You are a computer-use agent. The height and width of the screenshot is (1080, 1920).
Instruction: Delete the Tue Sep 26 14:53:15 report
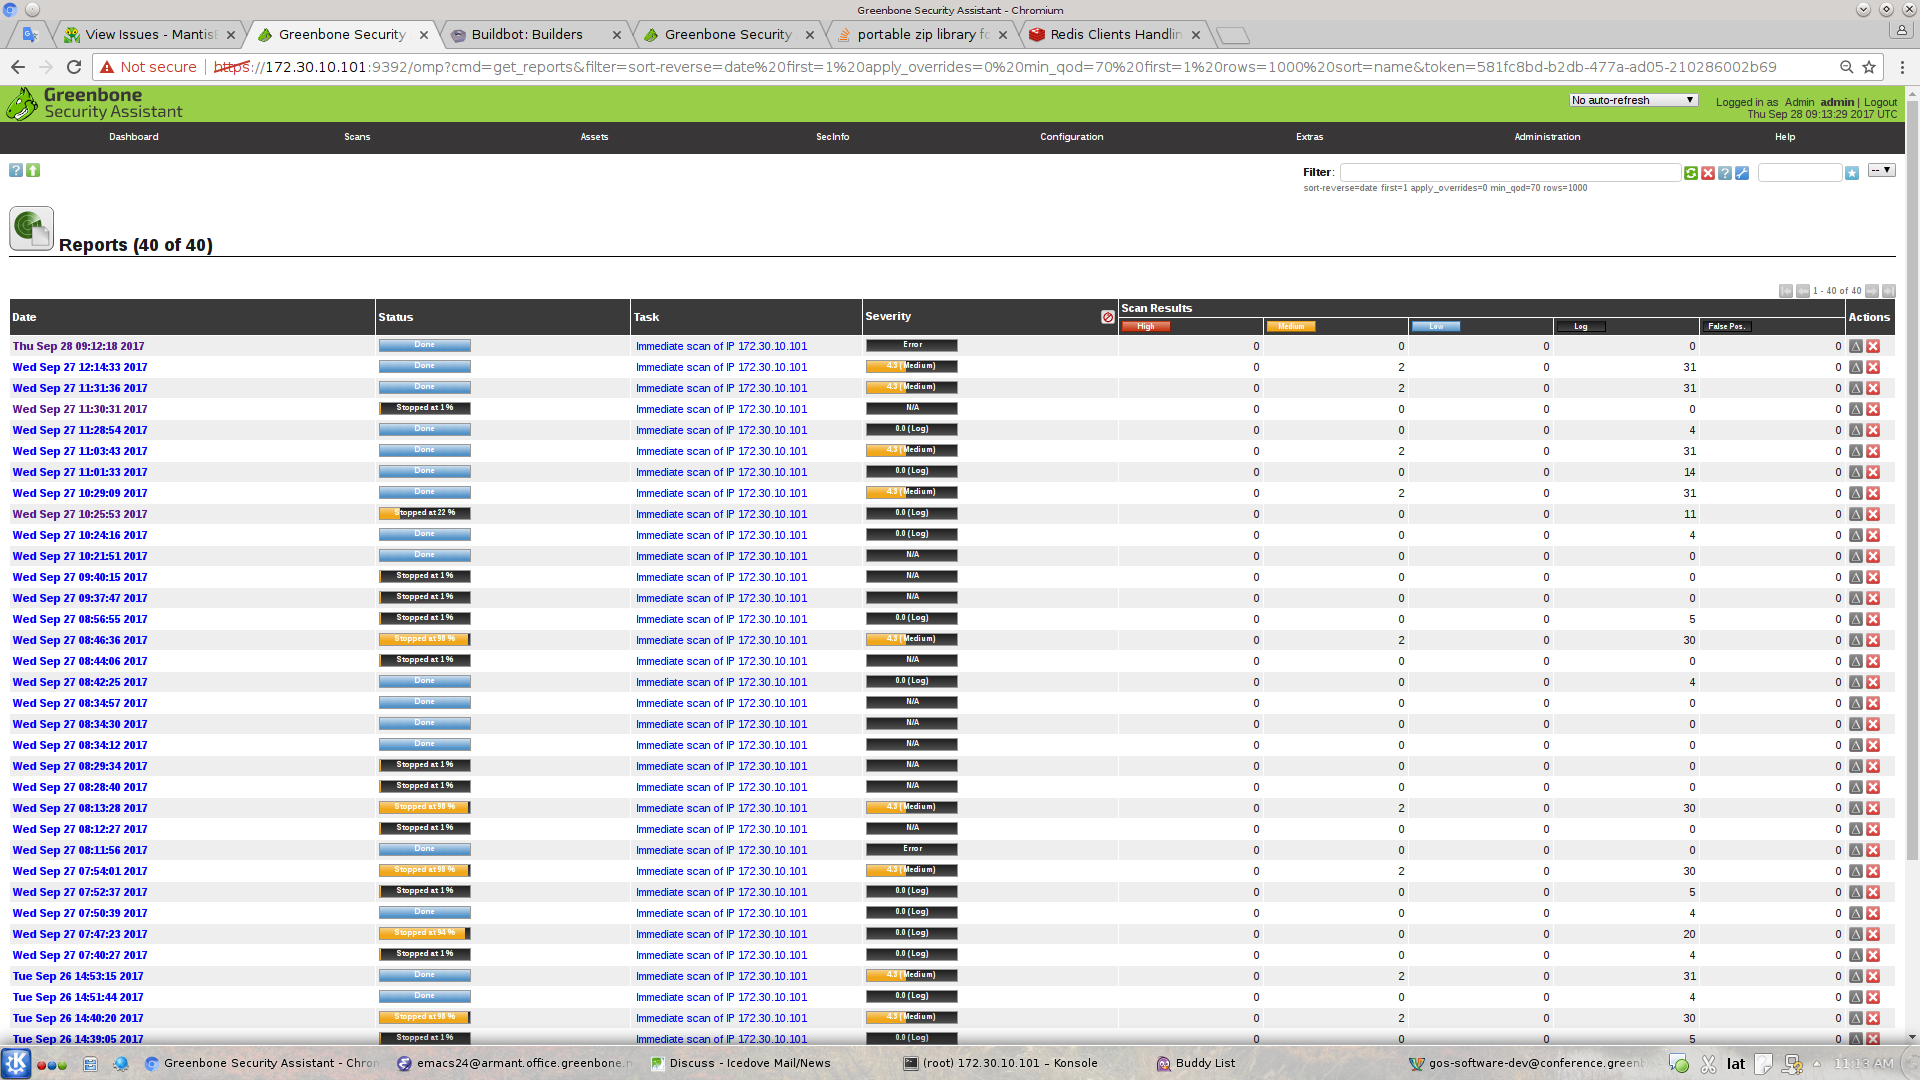1873,976
